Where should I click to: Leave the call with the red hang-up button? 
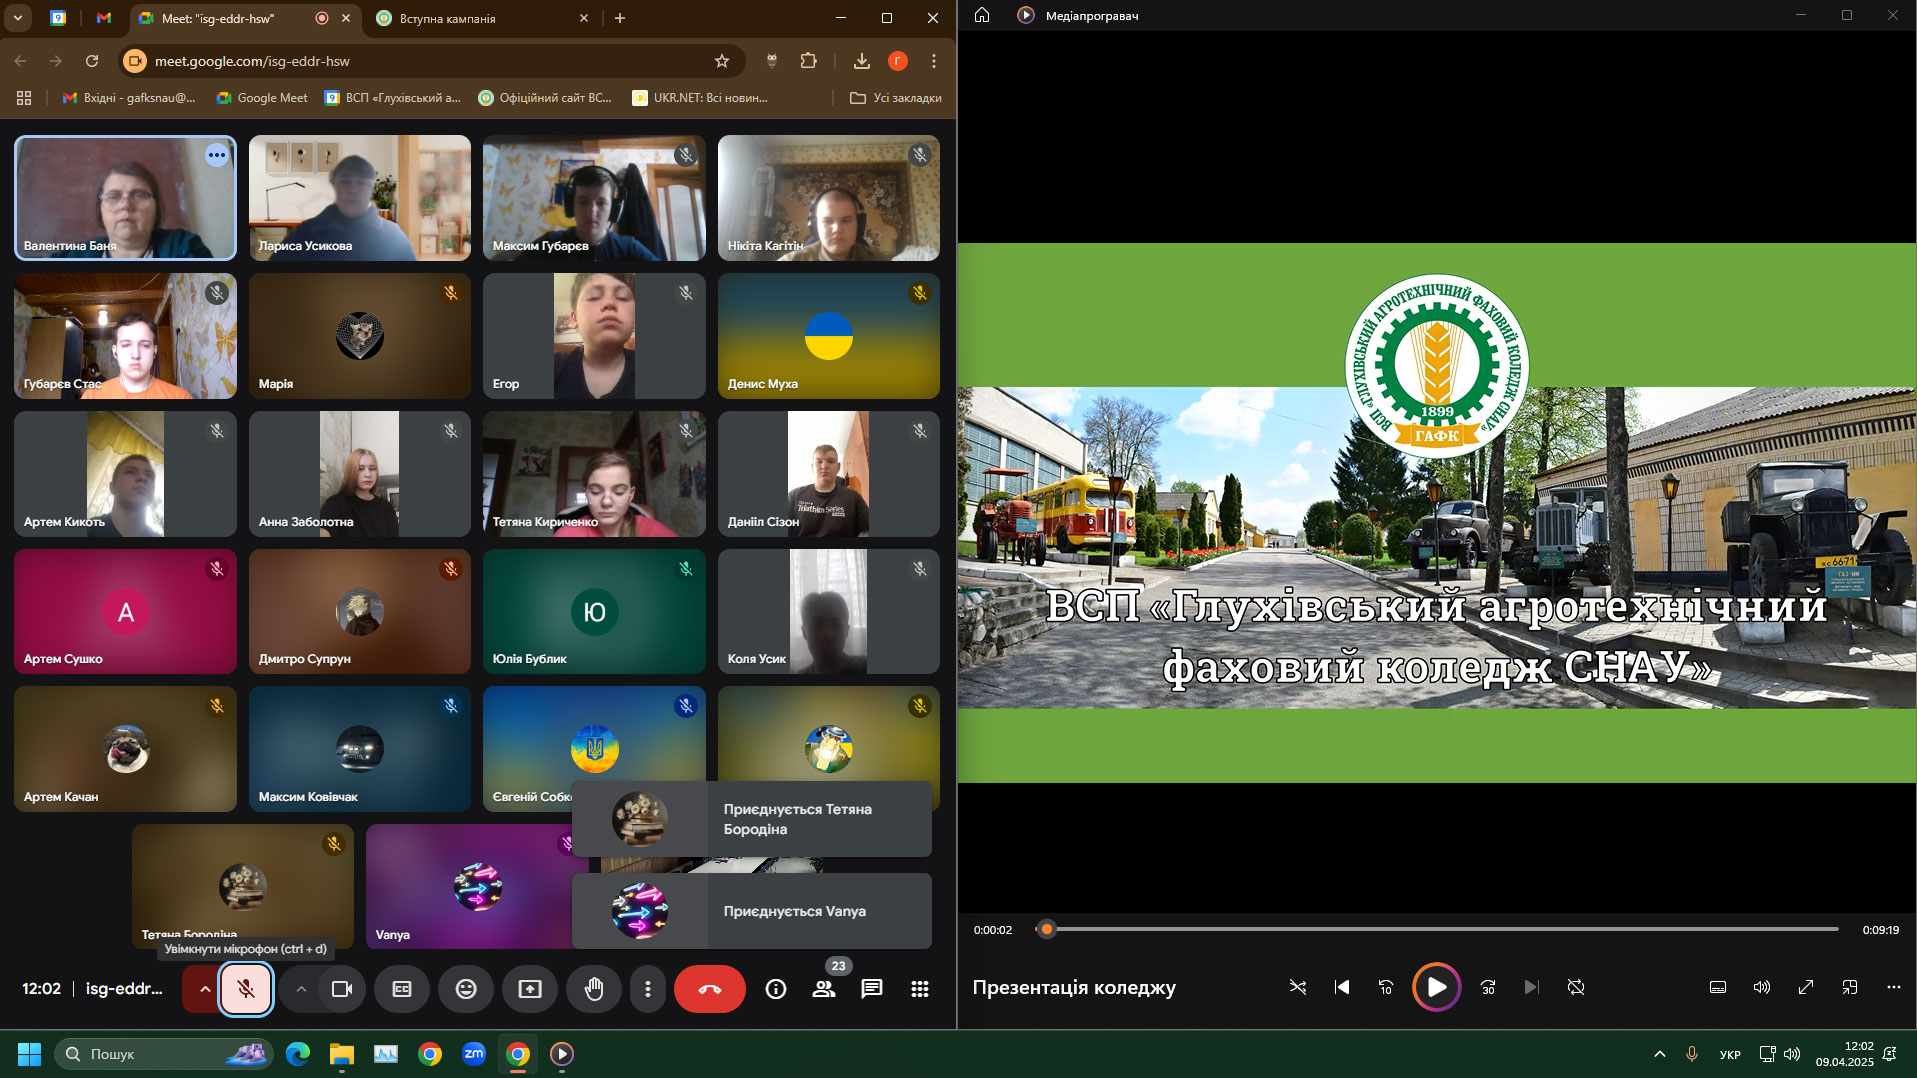pos(710,989)
